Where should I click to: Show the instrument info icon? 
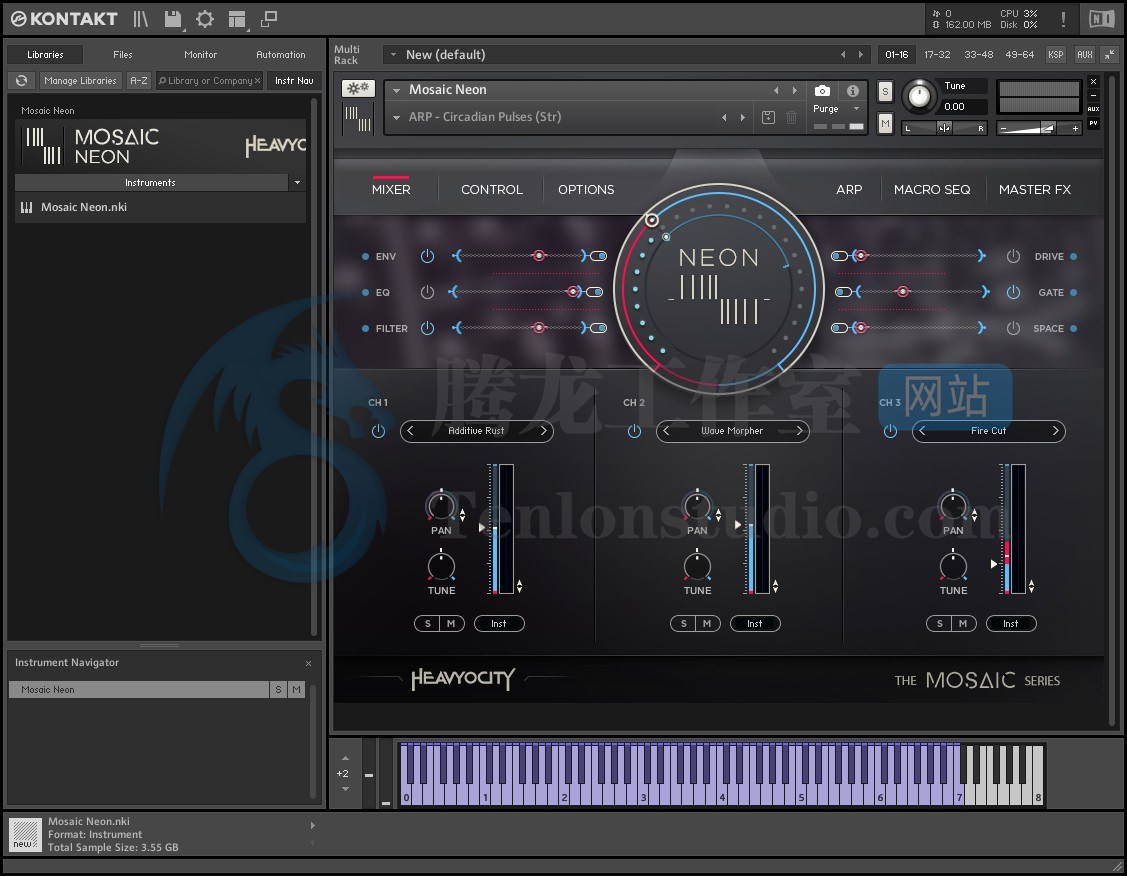tap(852, 91)
